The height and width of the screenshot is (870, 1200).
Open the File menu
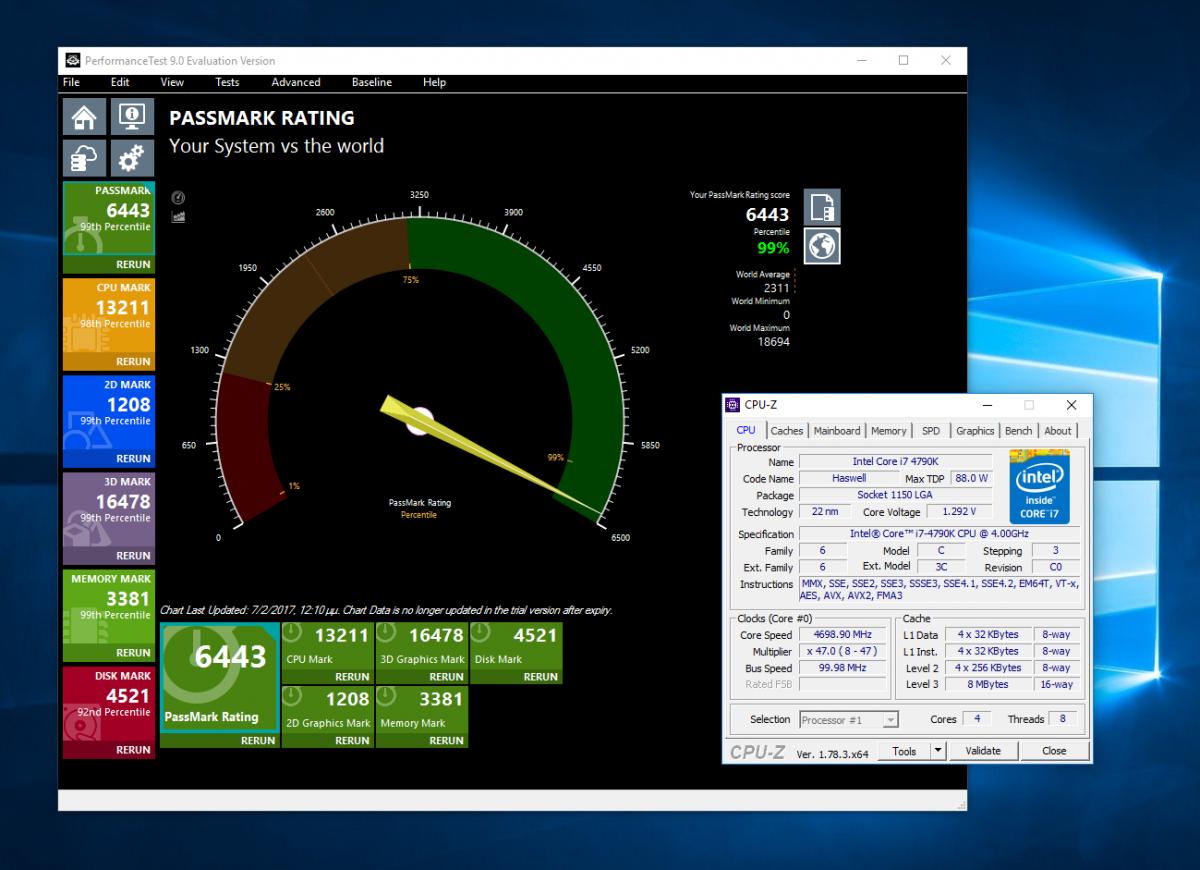(71, 82)
